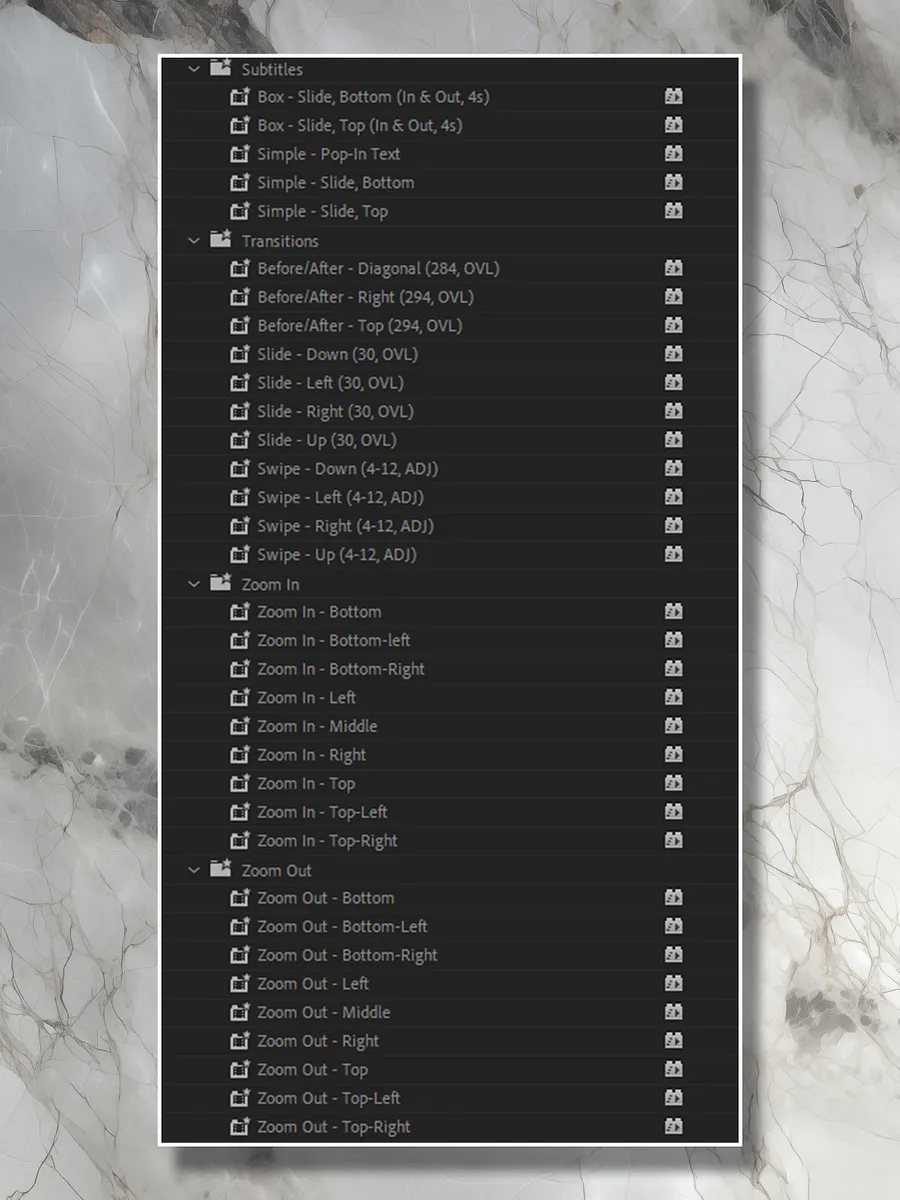Image resolution: width=900 pixels, height=1200 pixels.
Task: Select Zoom In - Top-Left preset
Action: (x=322, y=812)
